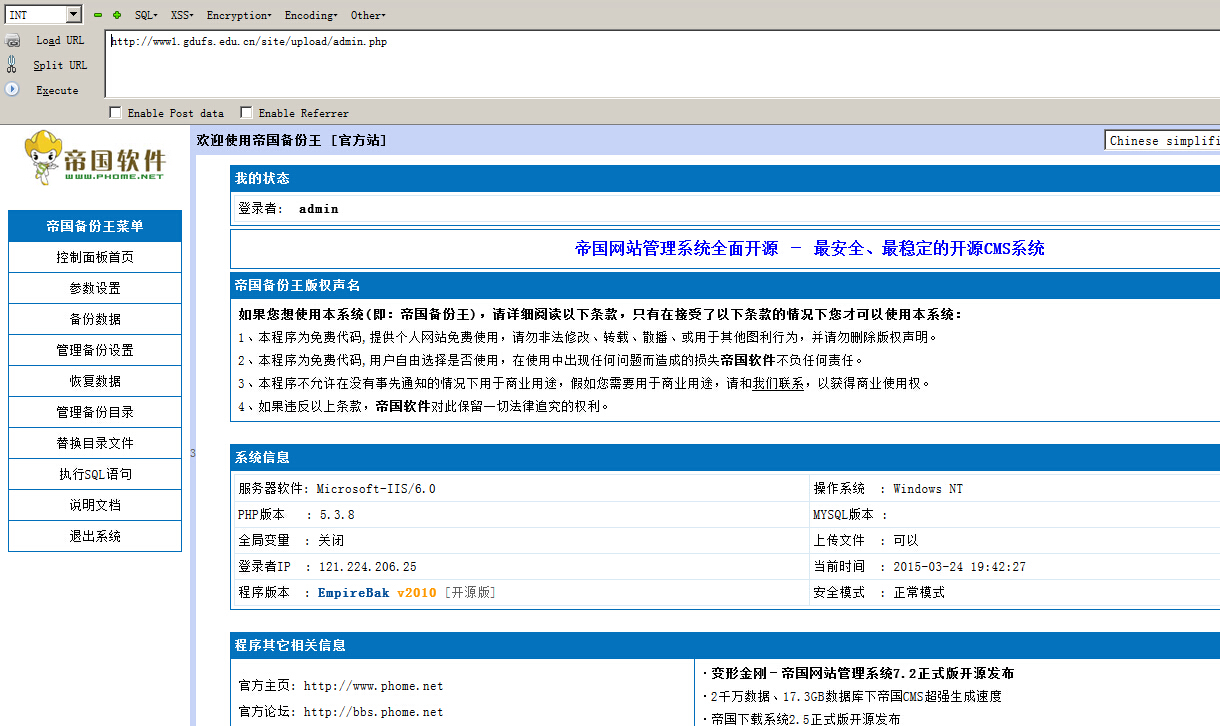Click the admin username text

click(318, 209)
